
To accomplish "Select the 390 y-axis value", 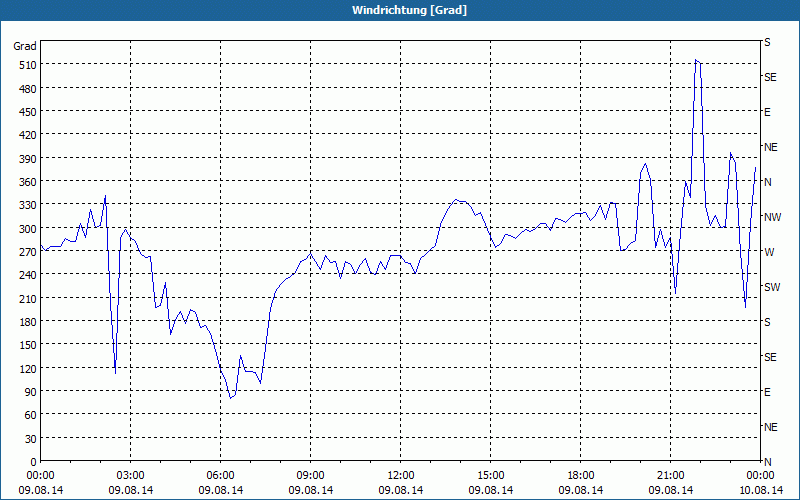I will point(28,159).
